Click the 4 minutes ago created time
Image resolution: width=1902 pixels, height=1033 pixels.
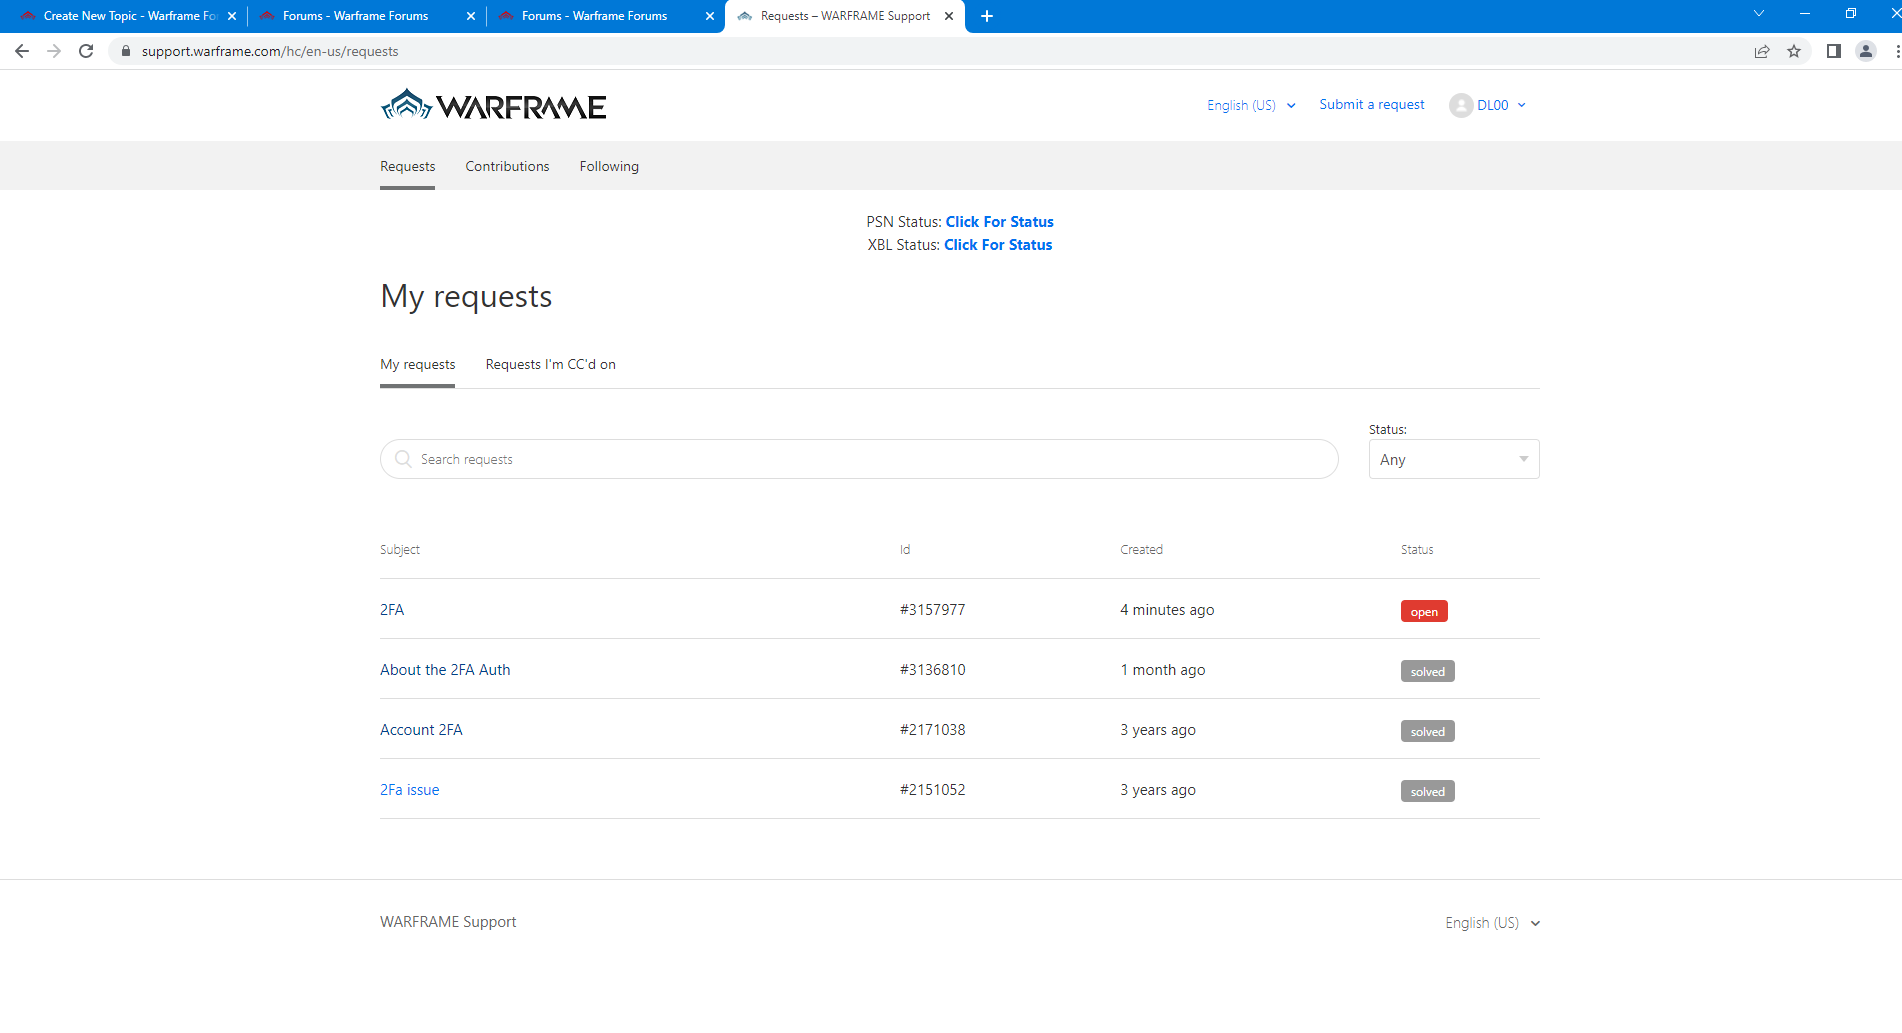1167,609
